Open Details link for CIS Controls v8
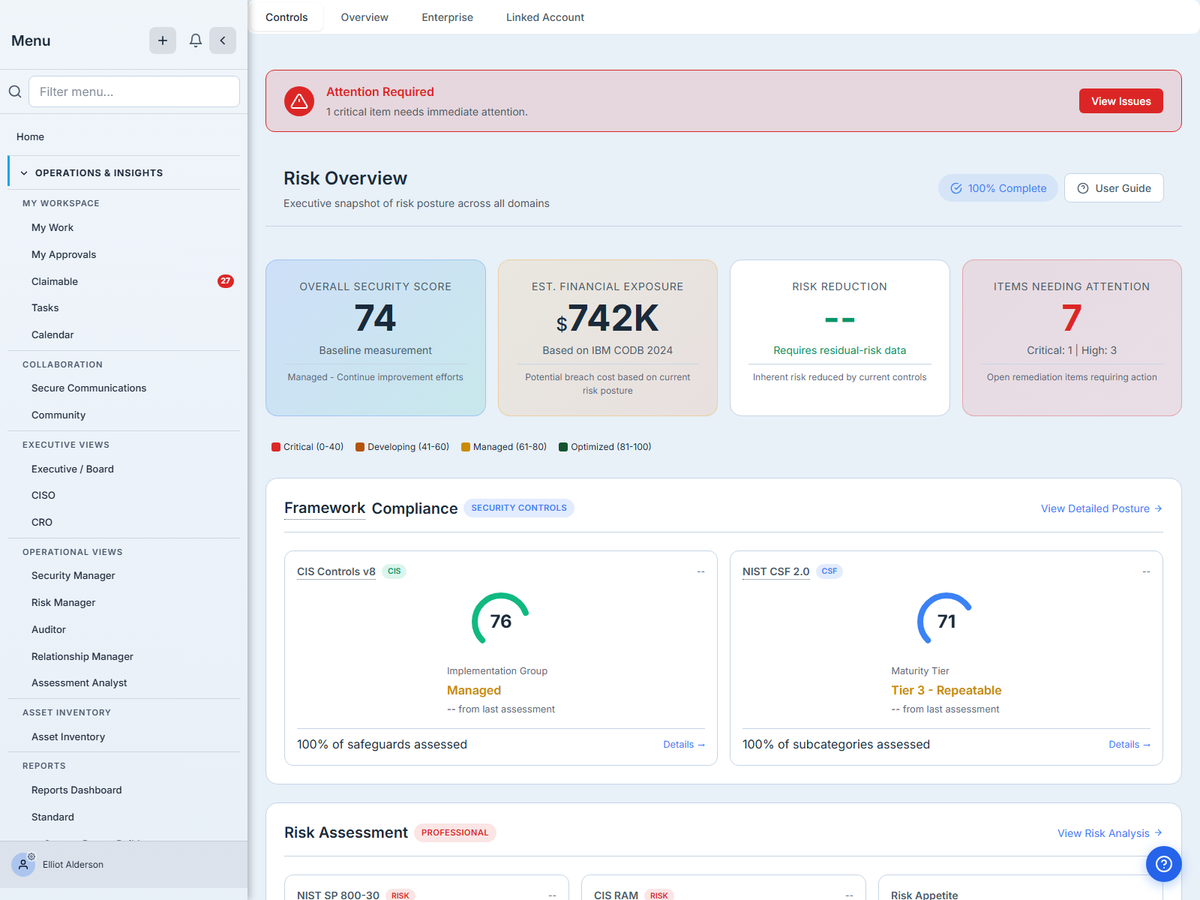This screenshot has width=1200, height=900. coord(684,745)
